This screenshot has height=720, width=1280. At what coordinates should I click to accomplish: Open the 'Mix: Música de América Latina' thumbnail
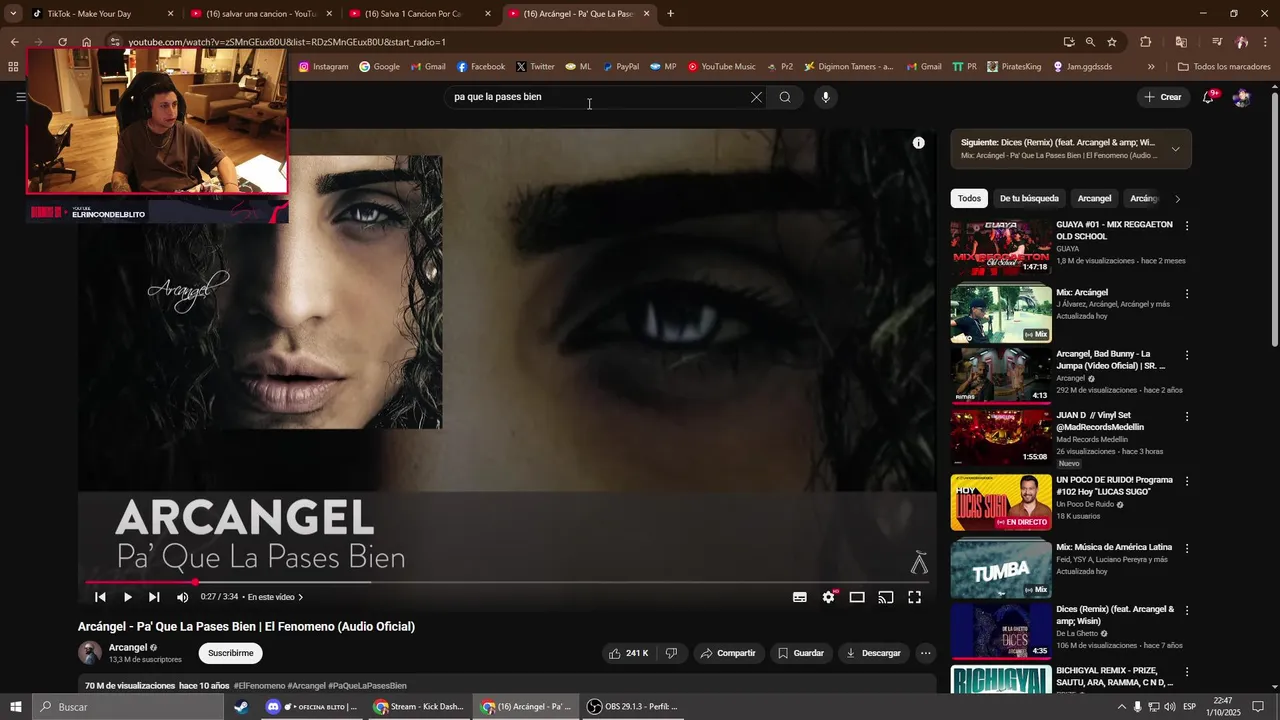click(x=1000, y=569)
